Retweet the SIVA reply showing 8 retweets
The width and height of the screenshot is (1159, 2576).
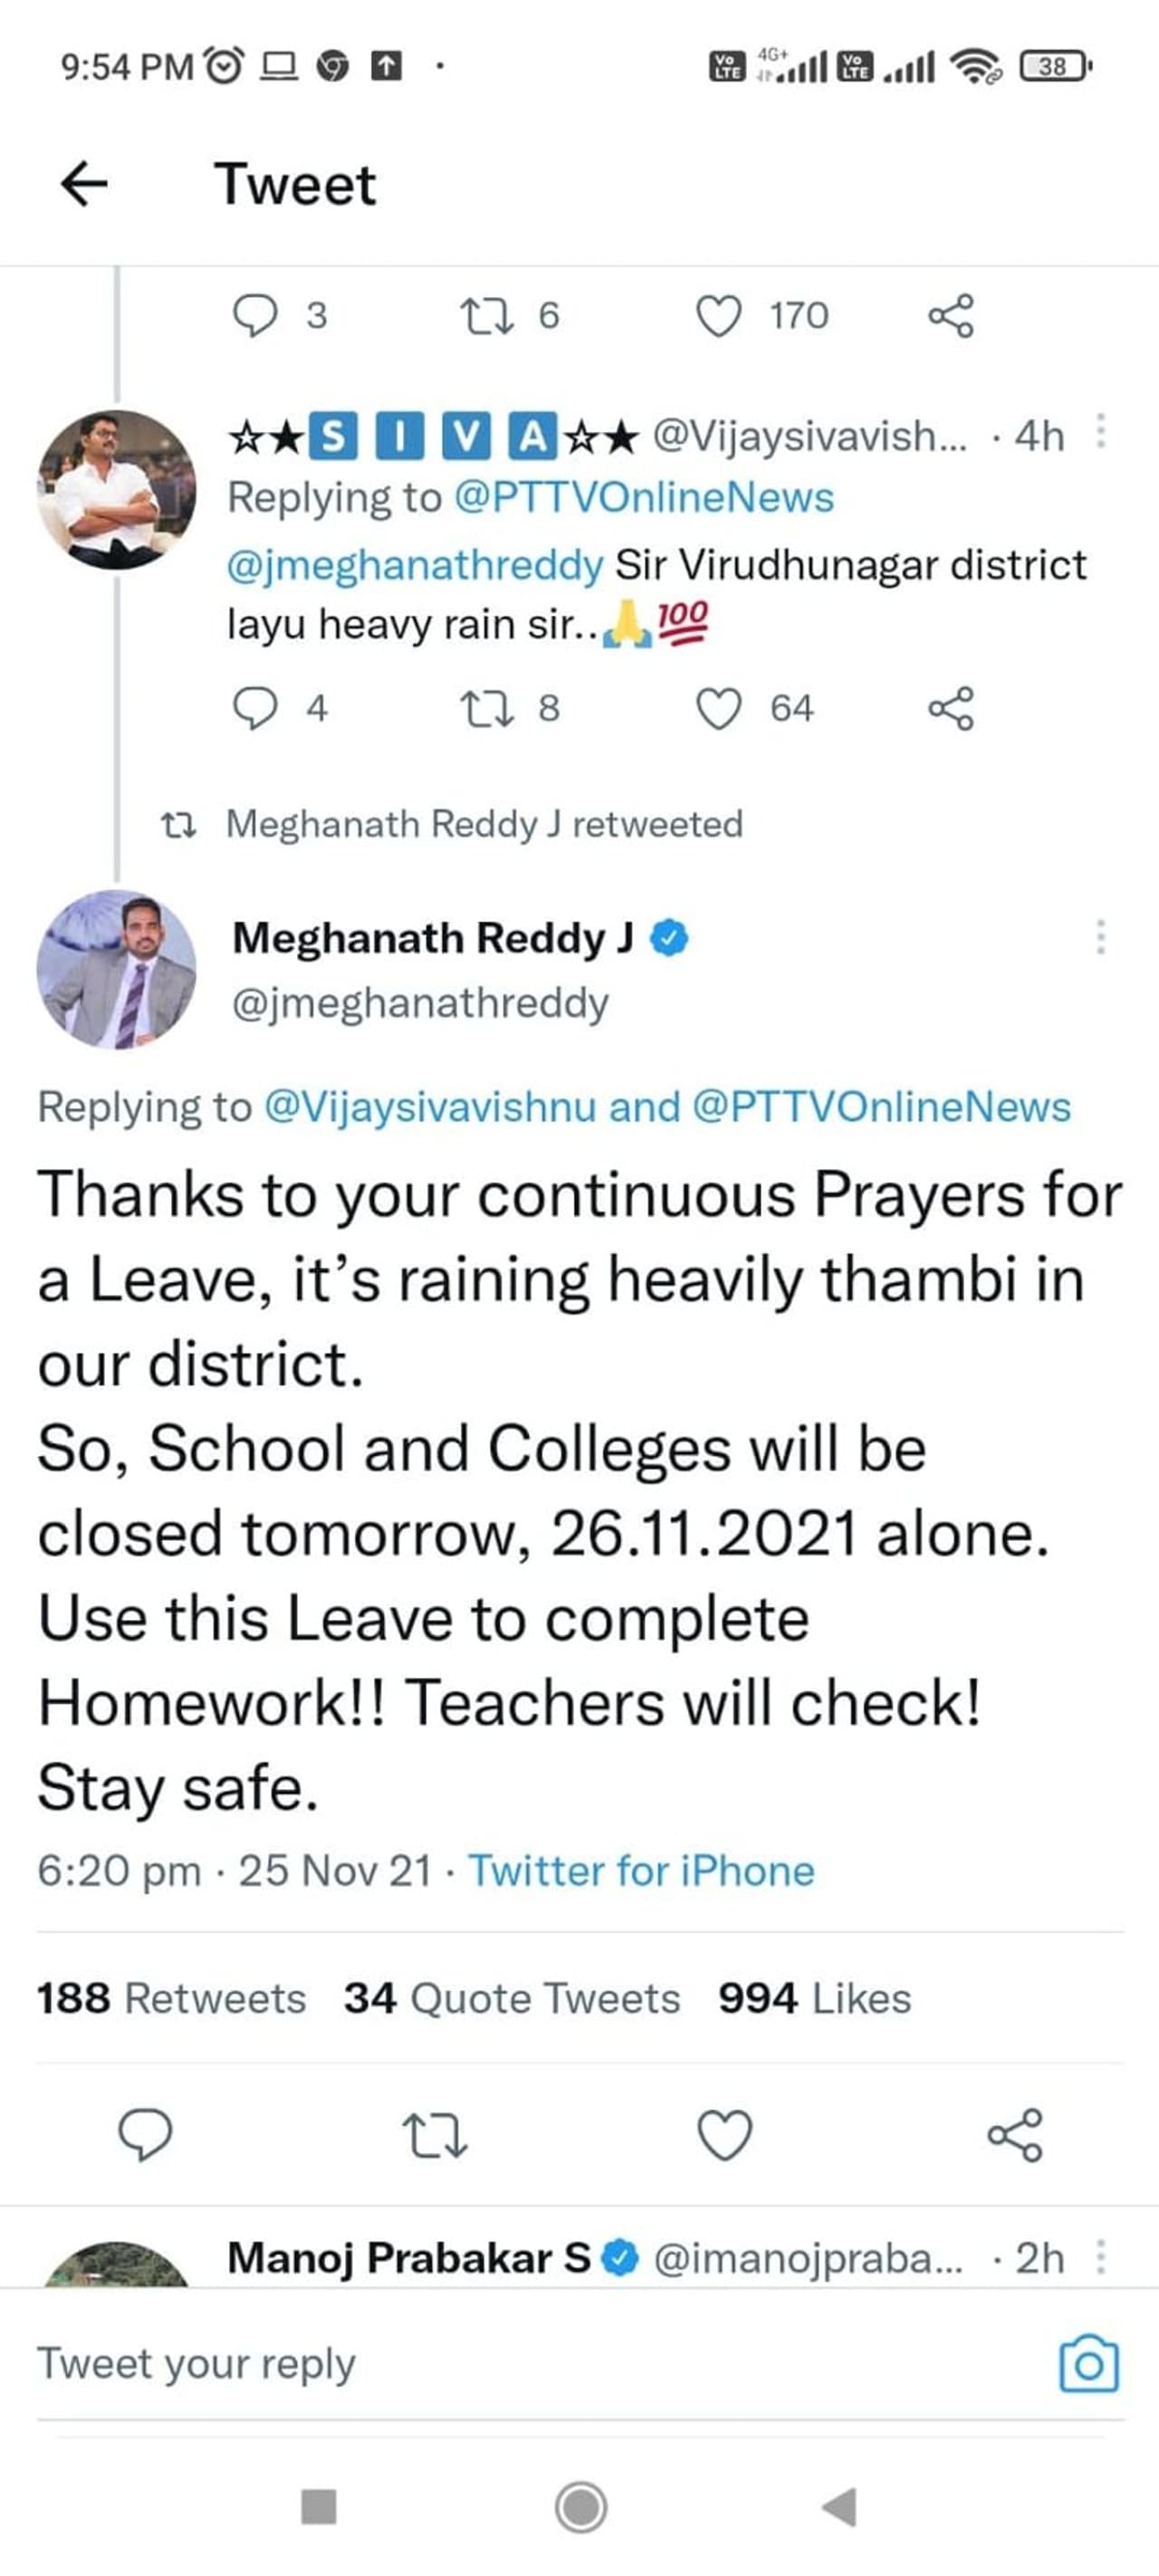click(x=486, y=709)
